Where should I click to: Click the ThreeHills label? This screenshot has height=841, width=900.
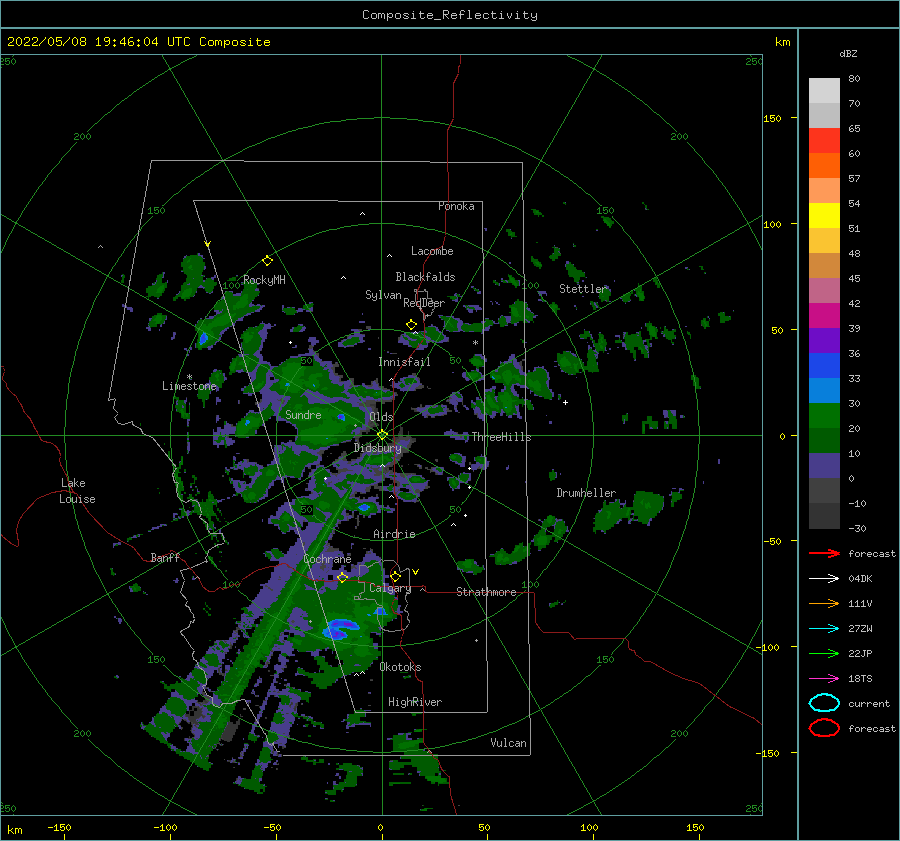pos(501,437)
